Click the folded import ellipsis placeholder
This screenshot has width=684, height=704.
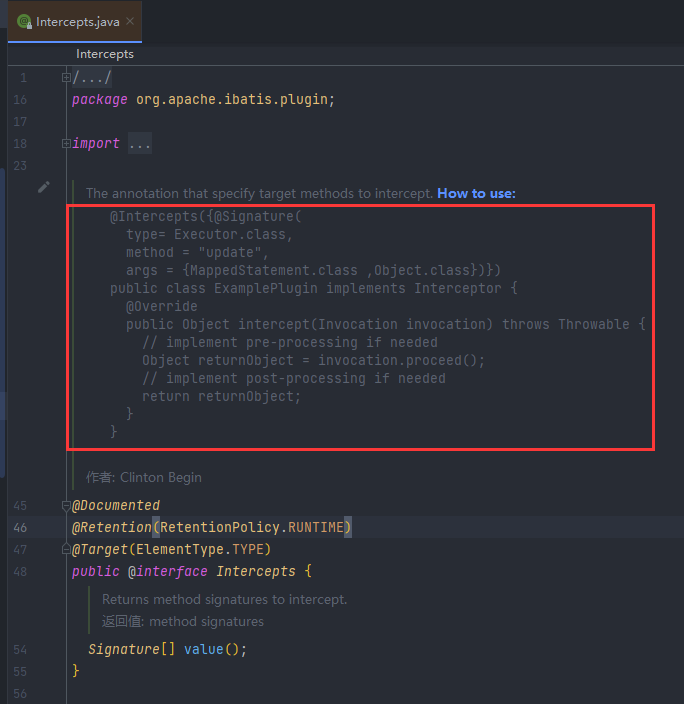pyautogui.click(x=140, y=144)
